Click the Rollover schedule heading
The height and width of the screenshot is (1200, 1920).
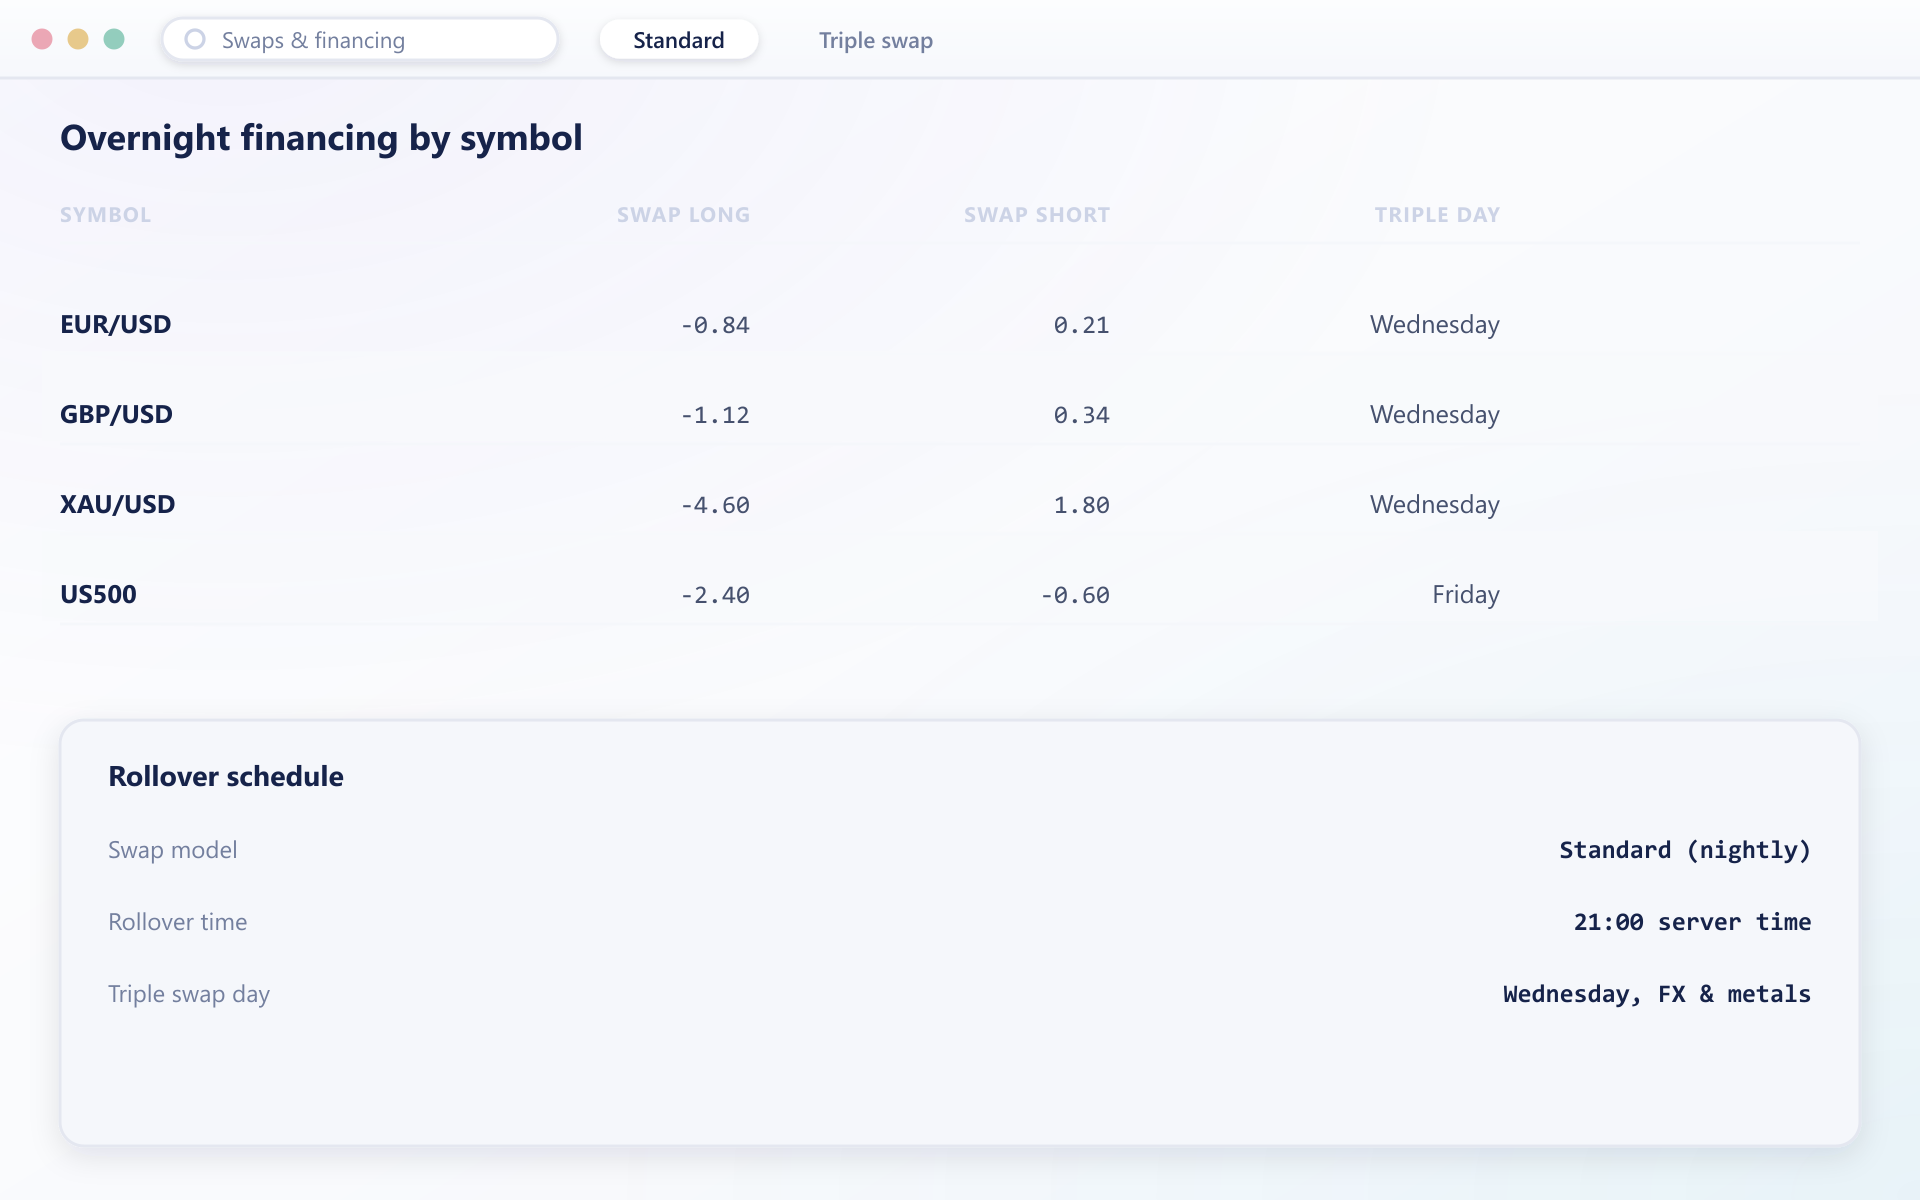coord(226,776)
